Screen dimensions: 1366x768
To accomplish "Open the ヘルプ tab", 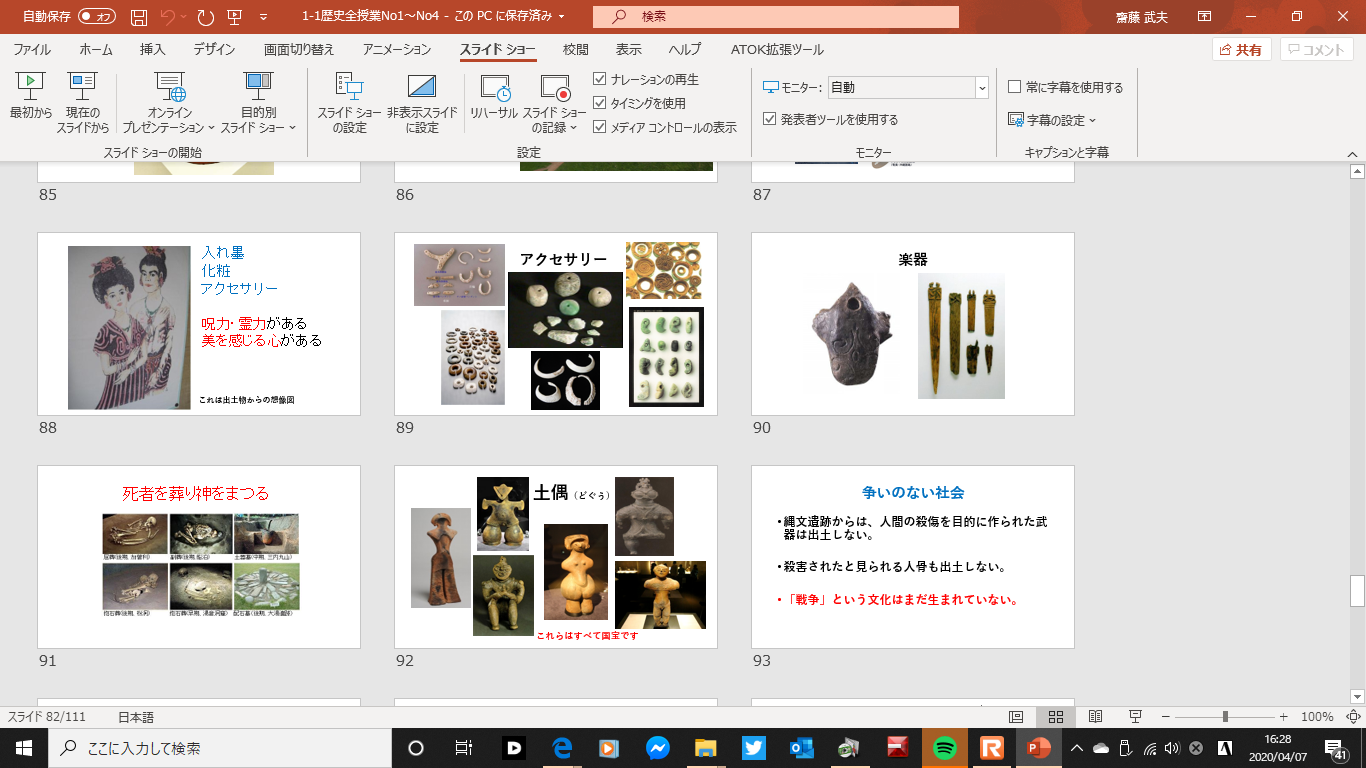I will point(684,50).
